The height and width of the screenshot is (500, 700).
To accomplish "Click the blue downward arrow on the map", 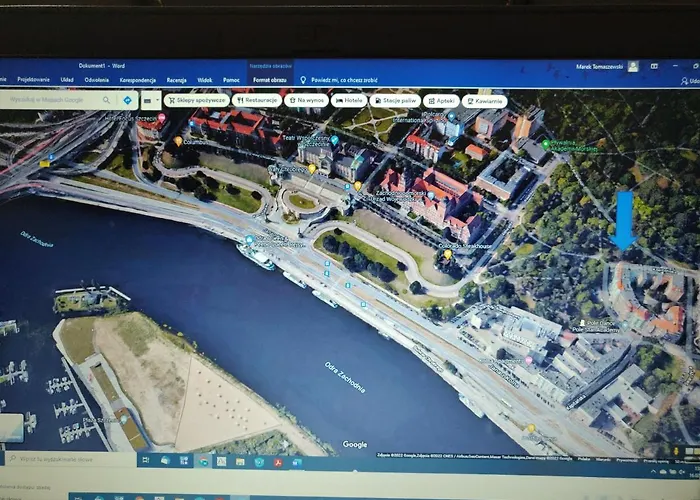I will [624, 220].
